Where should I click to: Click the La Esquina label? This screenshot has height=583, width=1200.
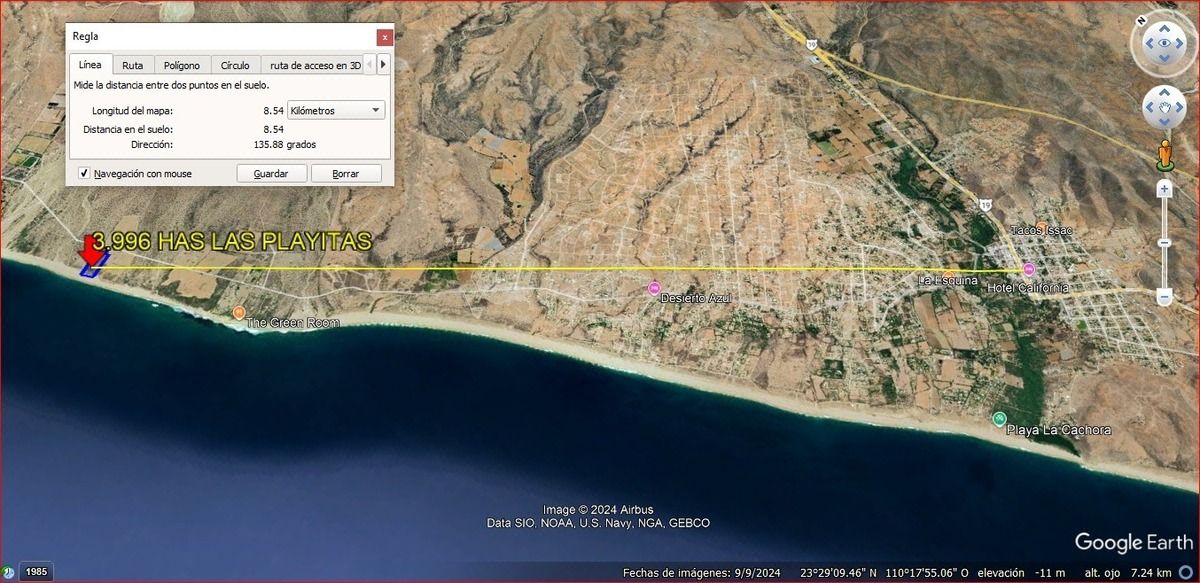(947, 281)
